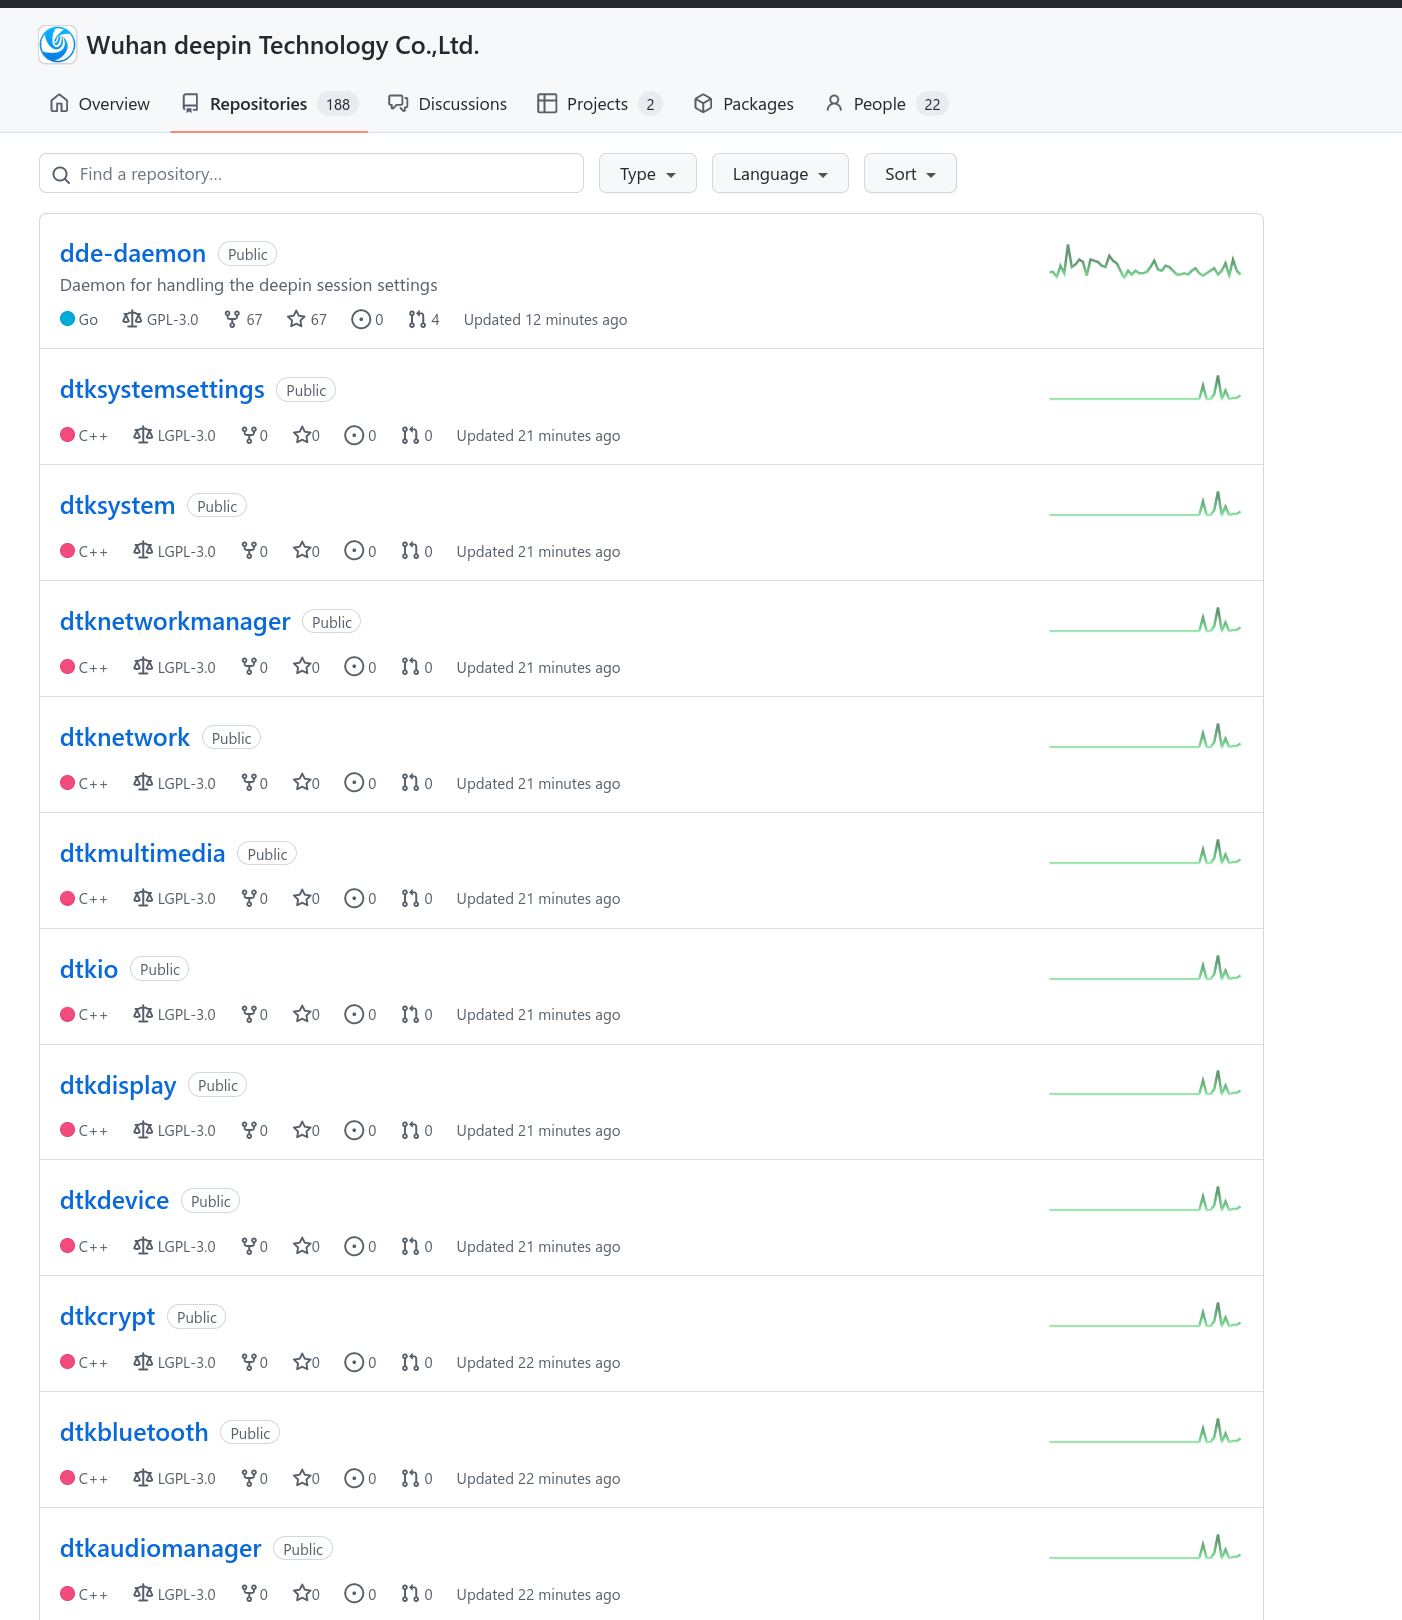Click issues icon in dtknetworkmanager row
Screen dimensions: 1402x1620
354,667
